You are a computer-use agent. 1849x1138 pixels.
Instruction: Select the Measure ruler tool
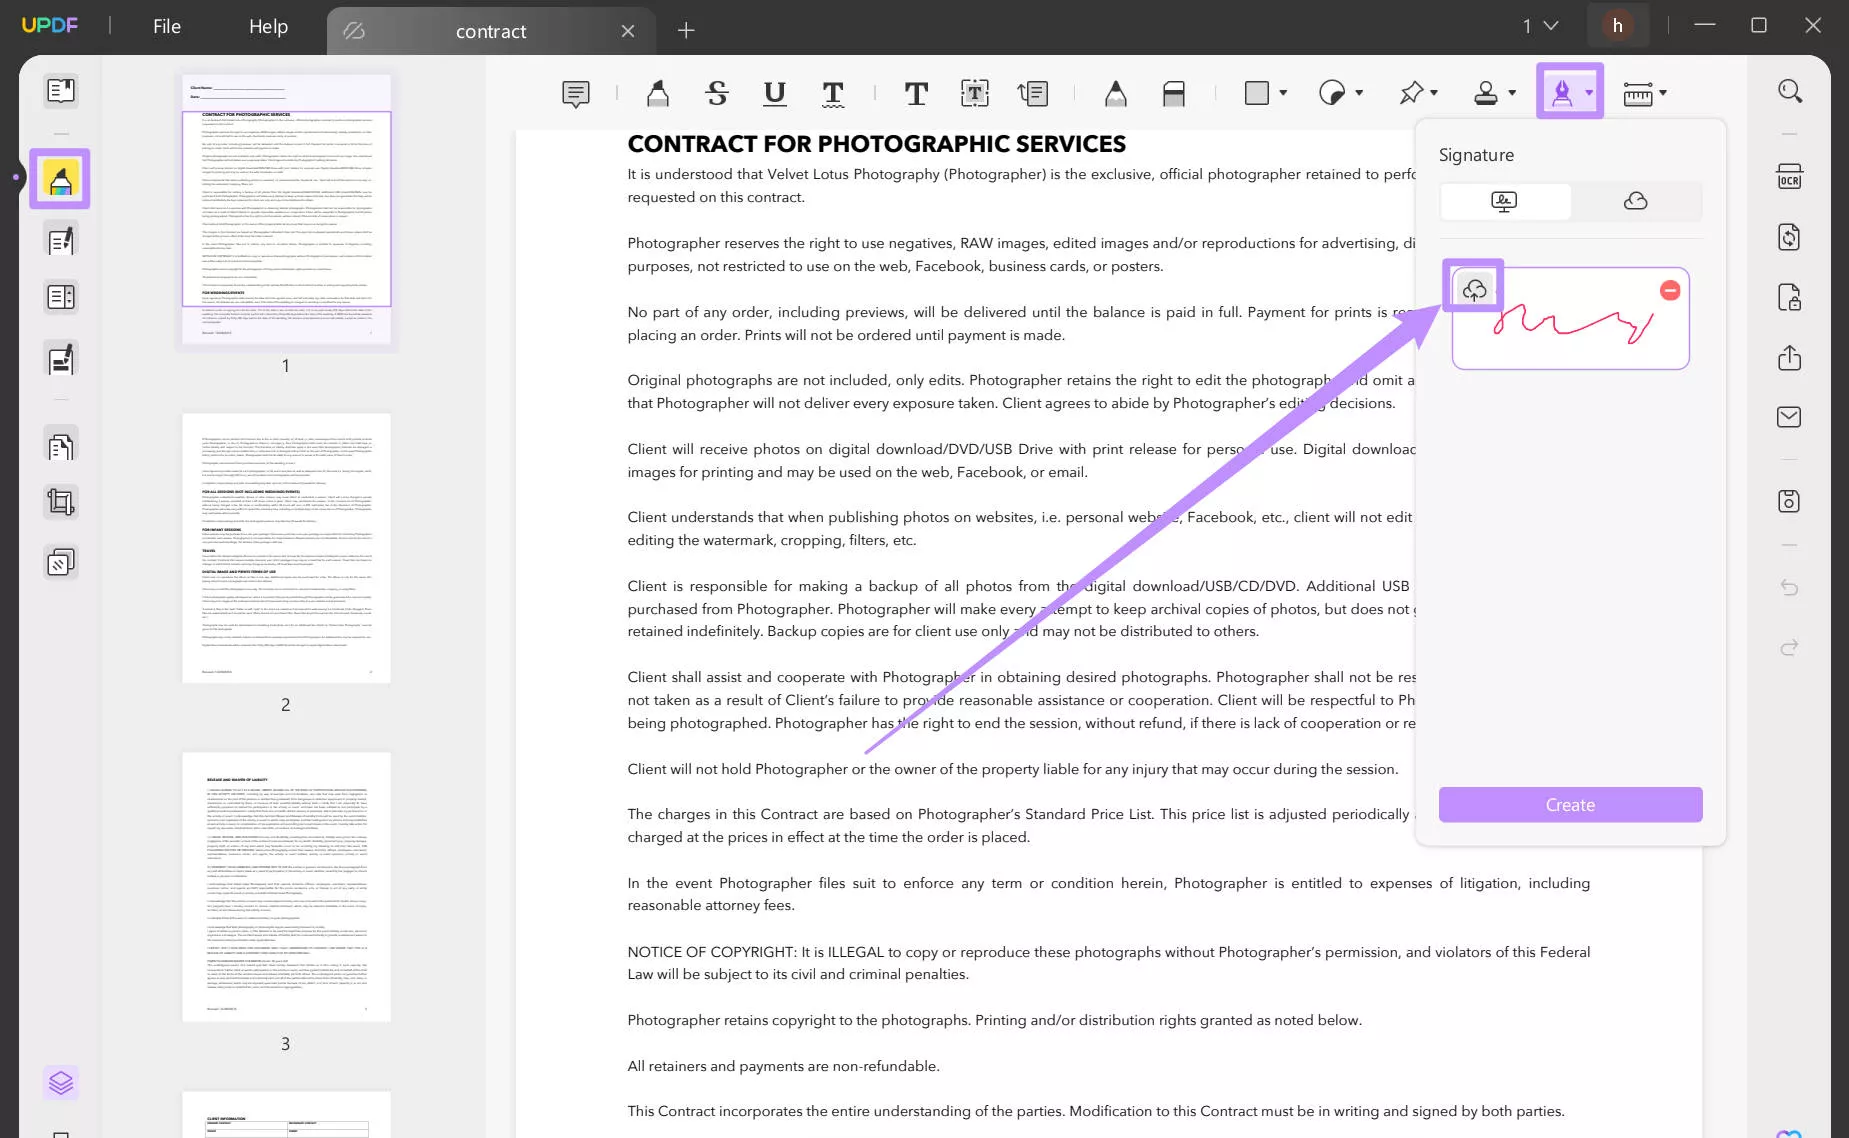pos(1638,95)
